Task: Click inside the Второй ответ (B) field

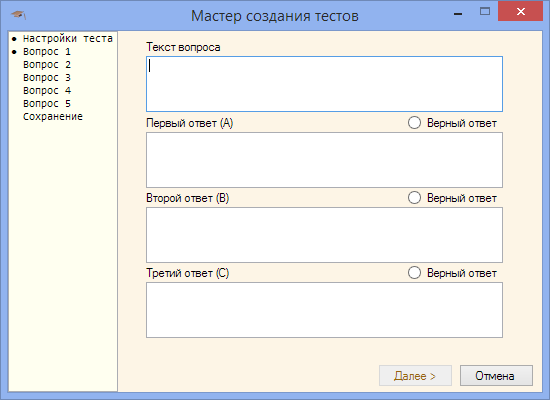Action: coord(324,235)
